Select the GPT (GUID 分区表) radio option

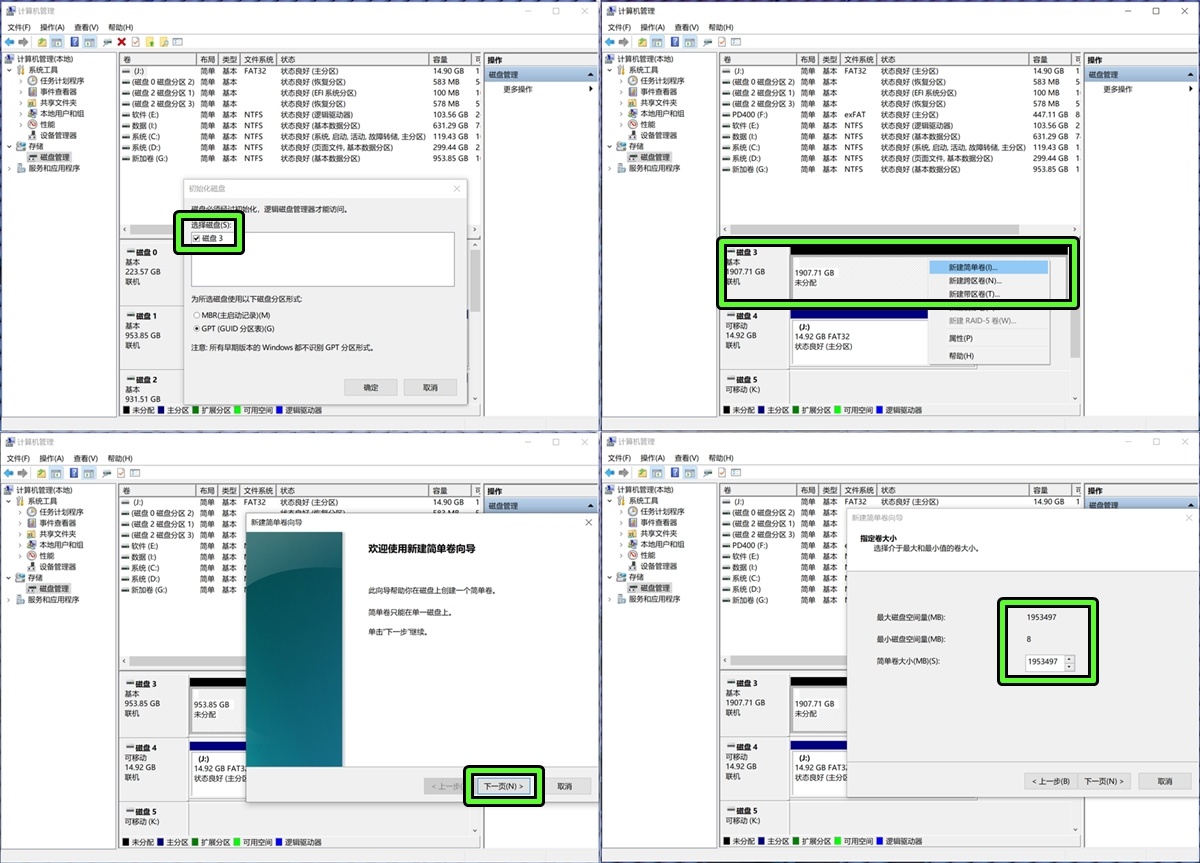click(x=196, y=328)
